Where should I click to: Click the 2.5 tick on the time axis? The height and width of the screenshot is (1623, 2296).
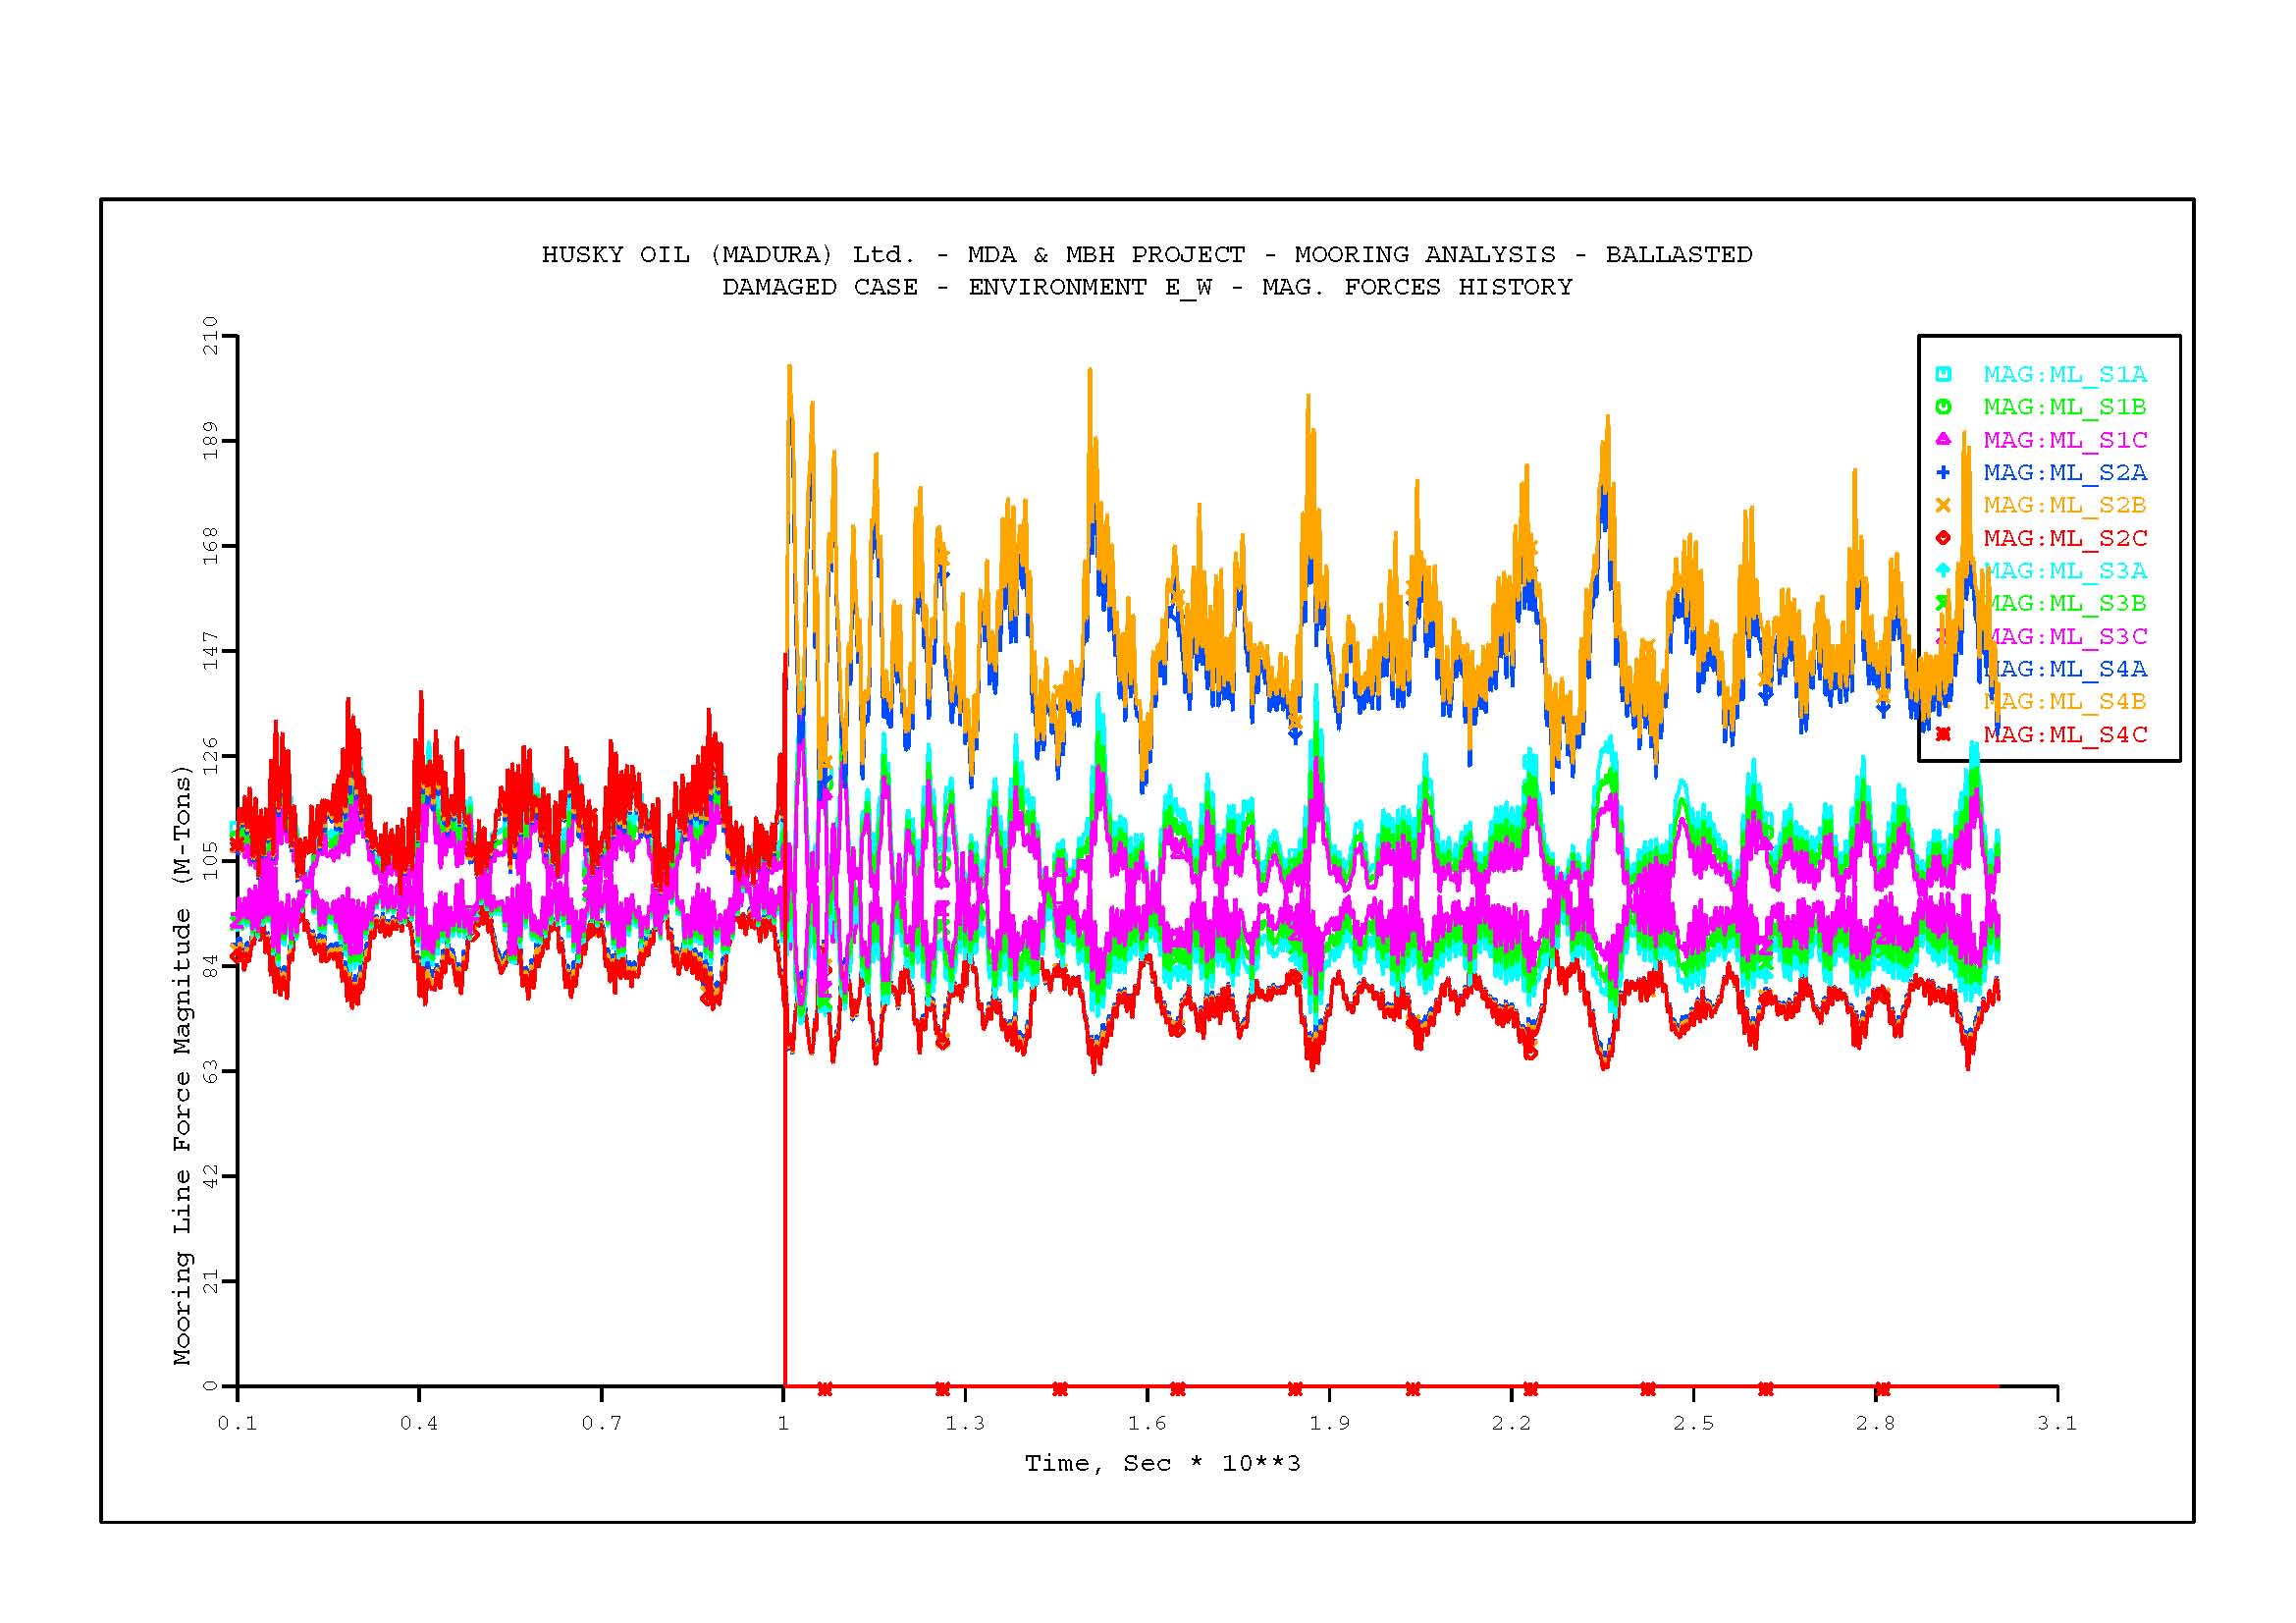coord(1693,1423)
